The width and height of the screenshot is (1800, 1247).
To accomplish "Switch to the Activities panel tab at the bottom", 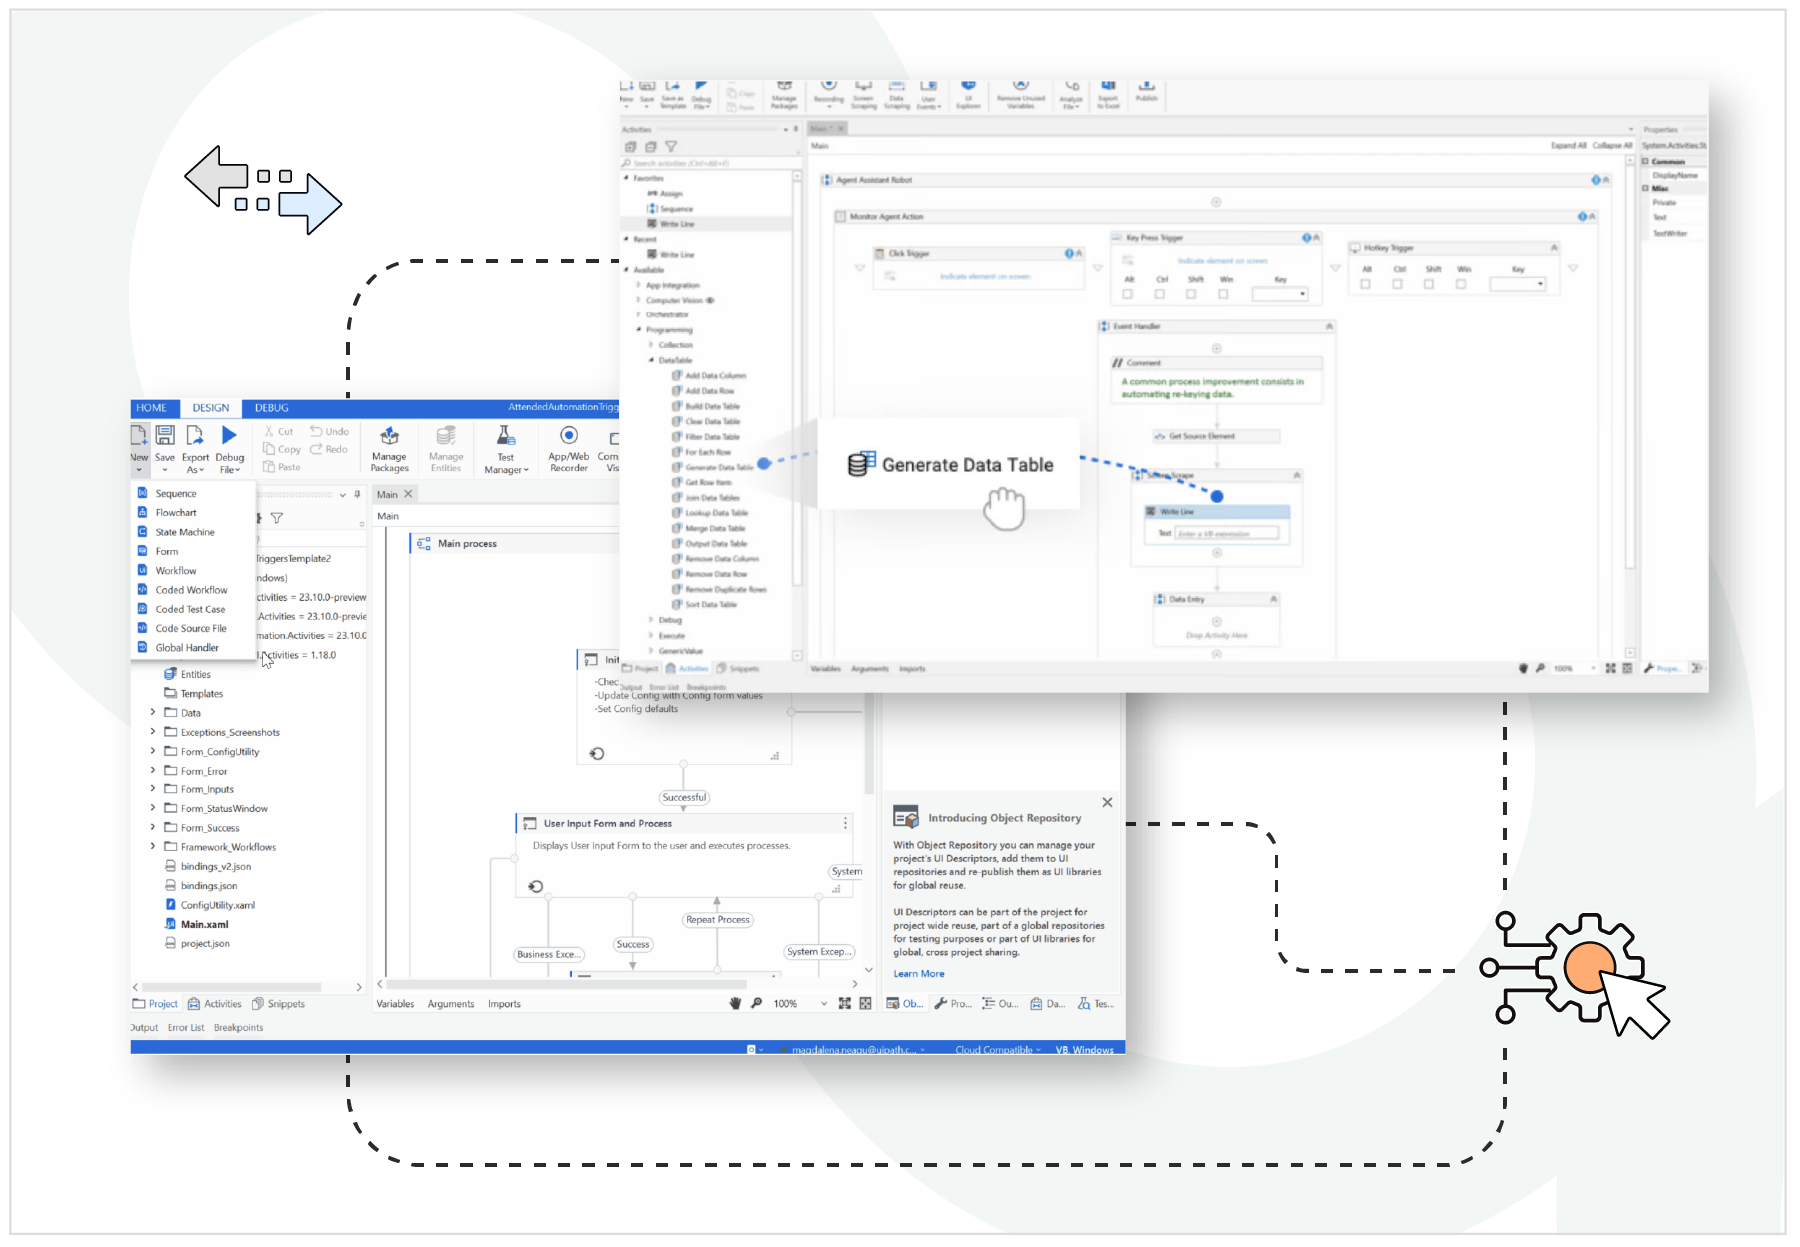I will coord(215,1004).
